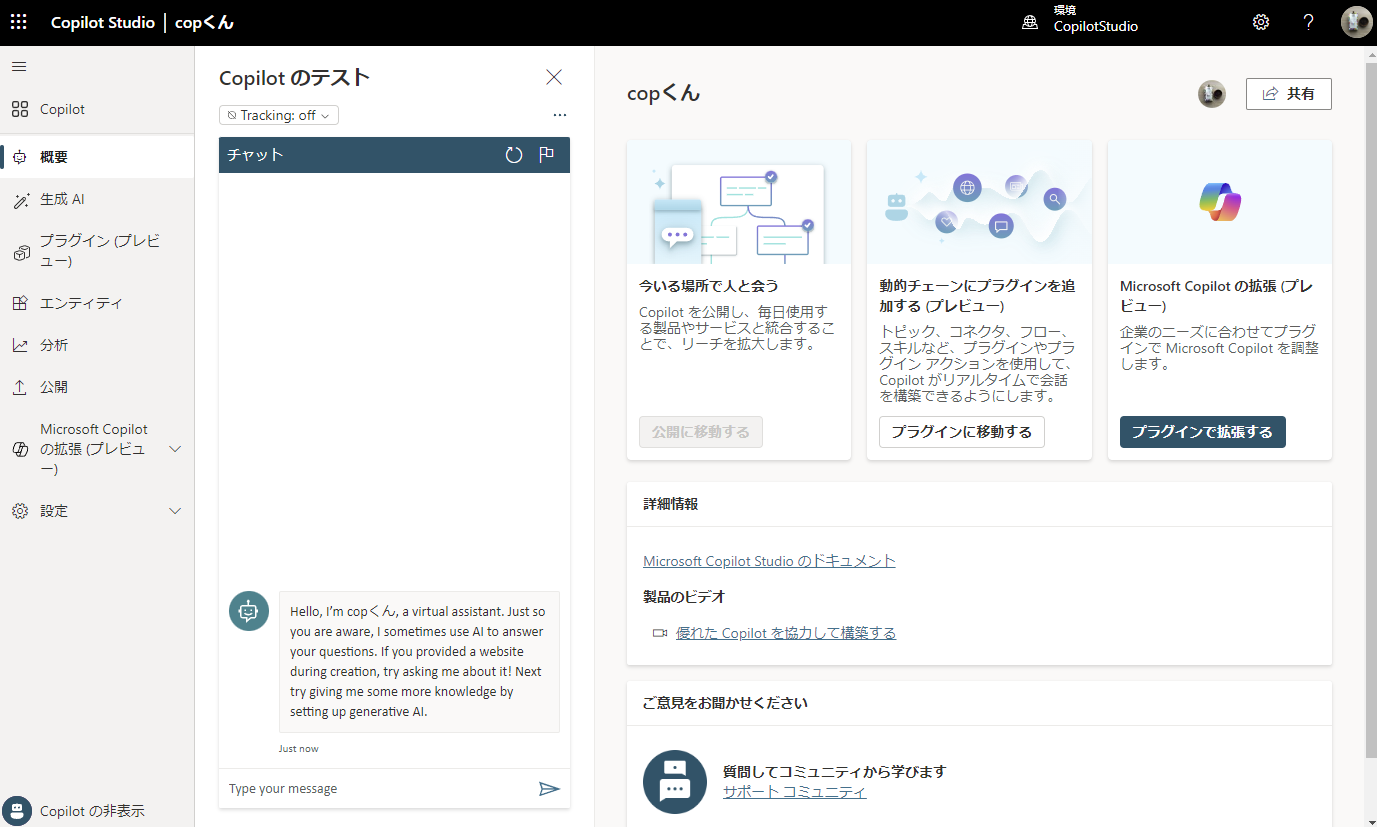
Task: Click the 共有 button
Action: 1288,93
